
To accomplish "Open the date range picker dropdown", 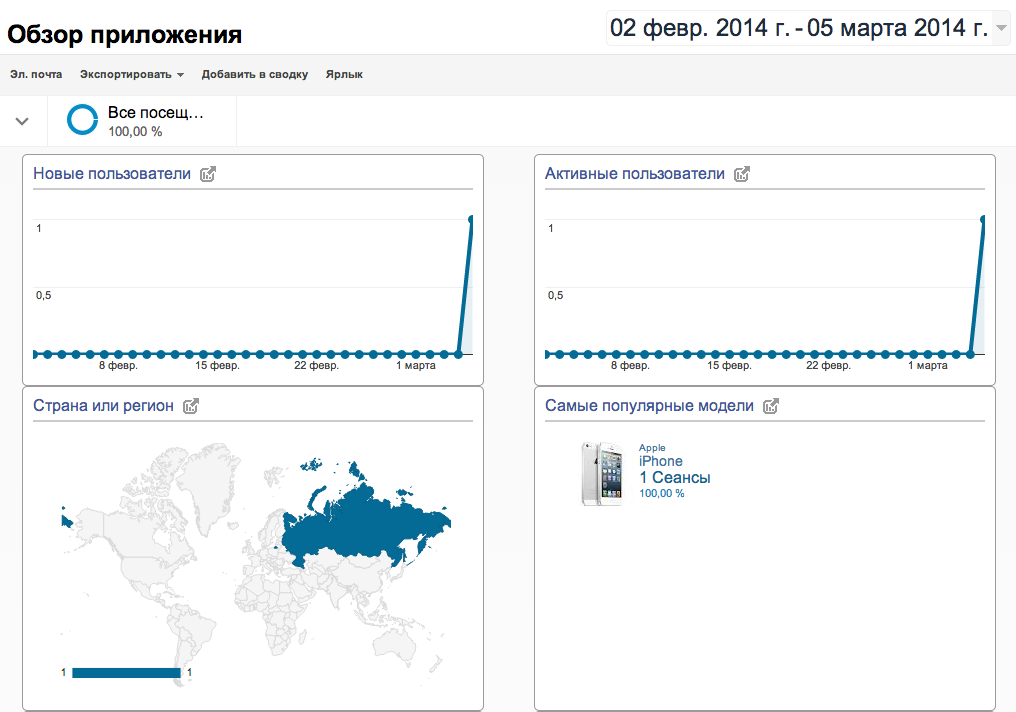I will (x=808, y=28).
